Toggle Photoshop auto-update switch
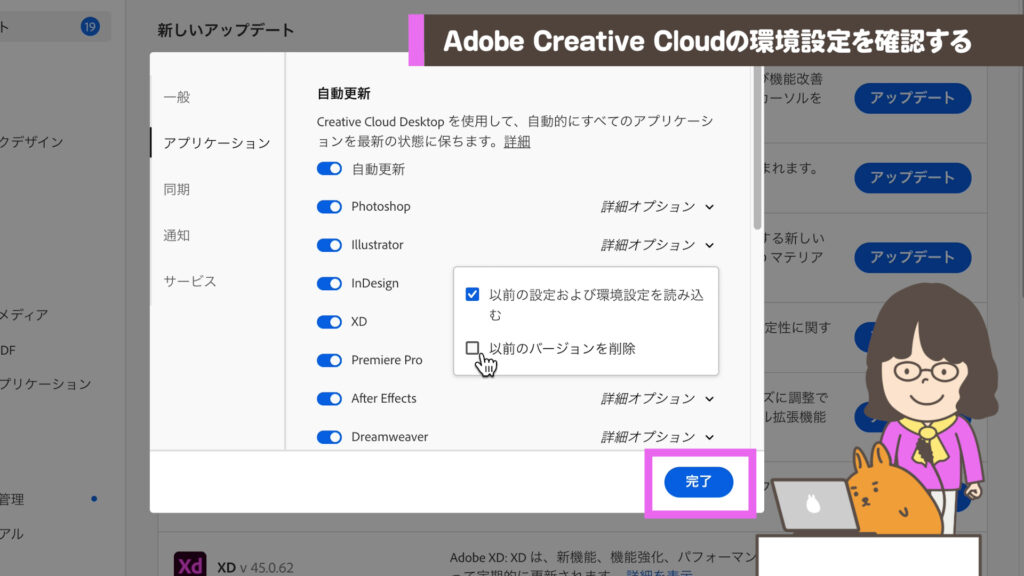The image size is (1024, 576). pyautogui.click(x=329, y=206)
